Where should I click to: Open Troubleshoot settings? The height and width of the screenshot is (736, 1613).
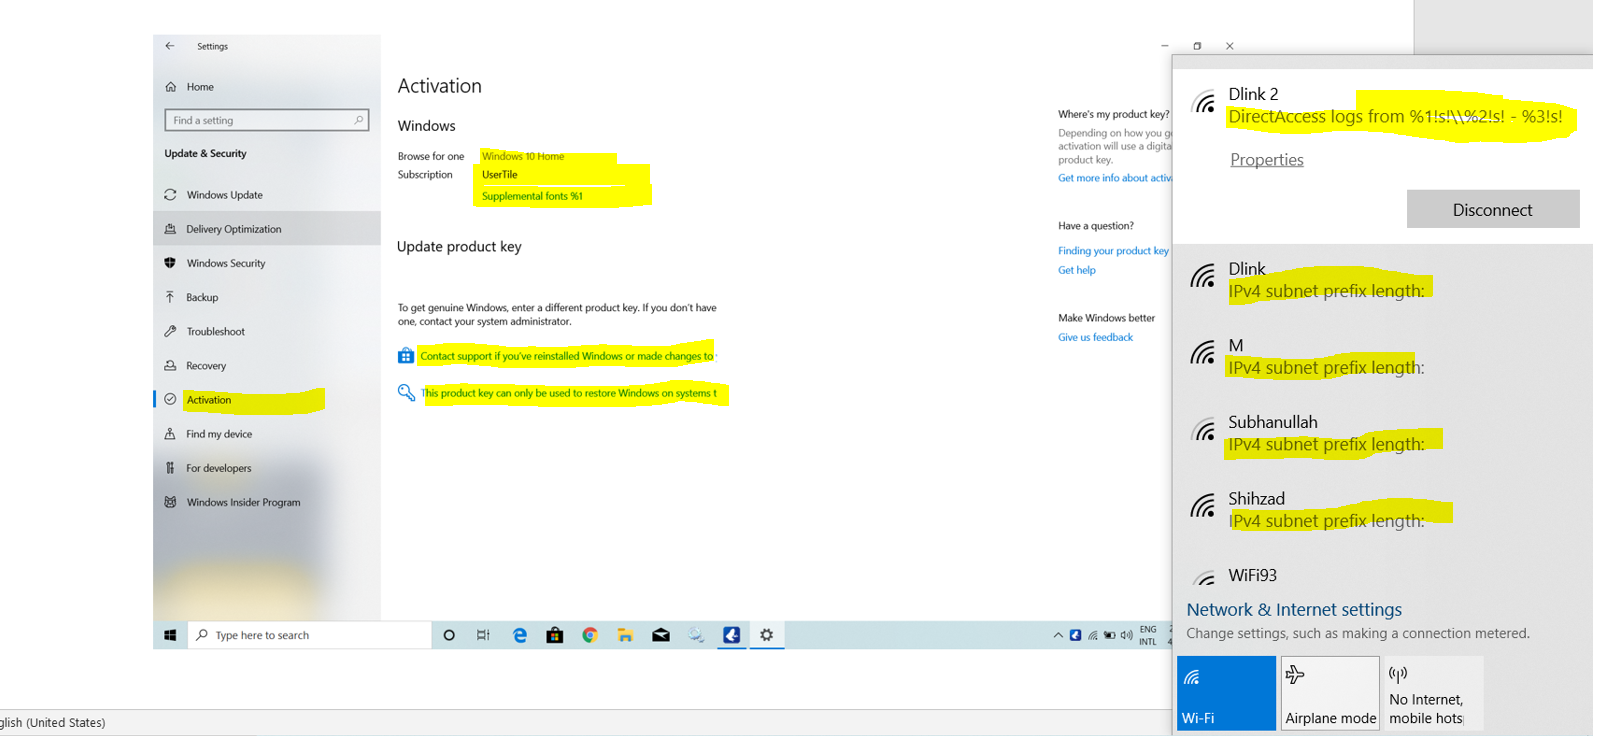click(x=215, y=331)
